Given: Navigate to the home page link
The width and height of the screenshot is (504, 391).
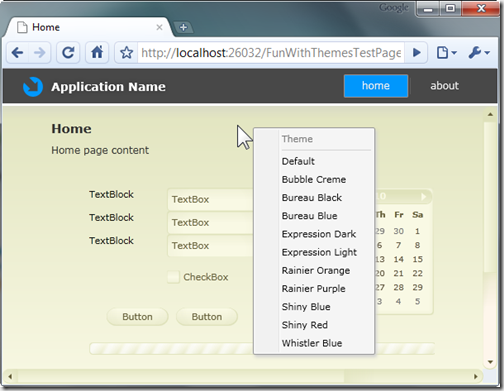Looking at the screenshot, I should click(376, 86).
